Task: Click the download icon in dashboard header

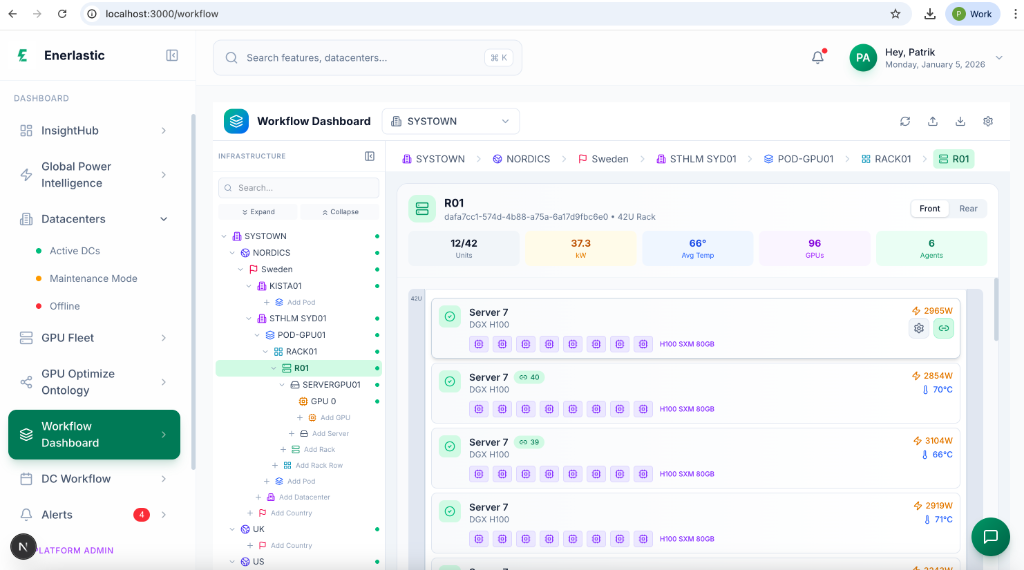Action: click(x=960, y=121)
